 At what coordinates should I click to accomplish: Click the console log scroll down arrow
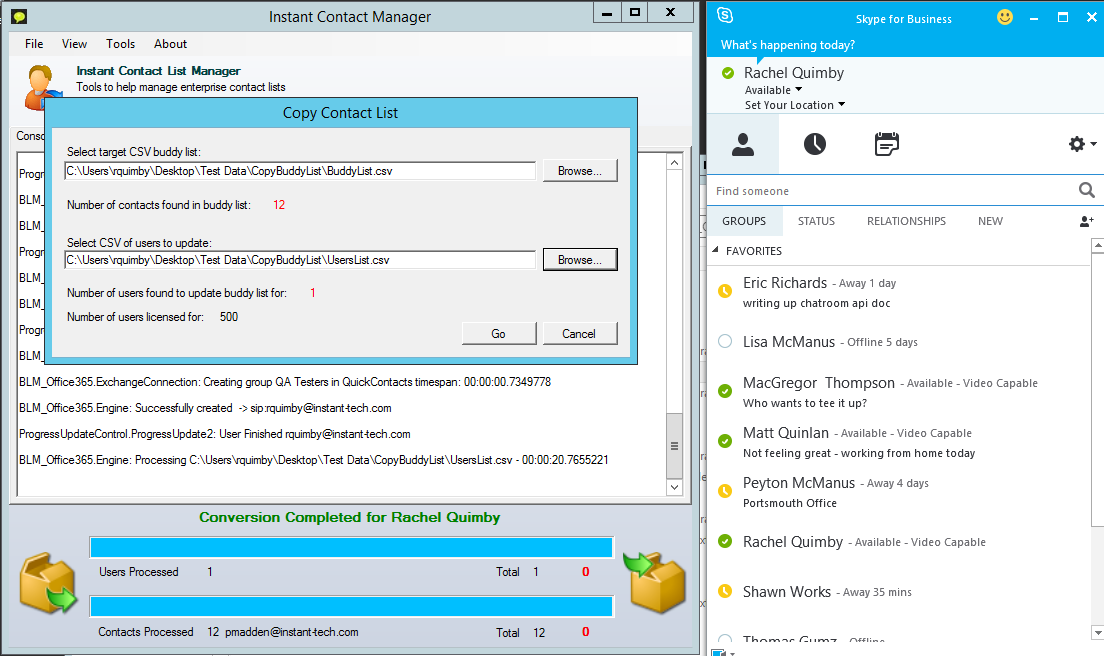pyautogui.click(x=675, y=487)
